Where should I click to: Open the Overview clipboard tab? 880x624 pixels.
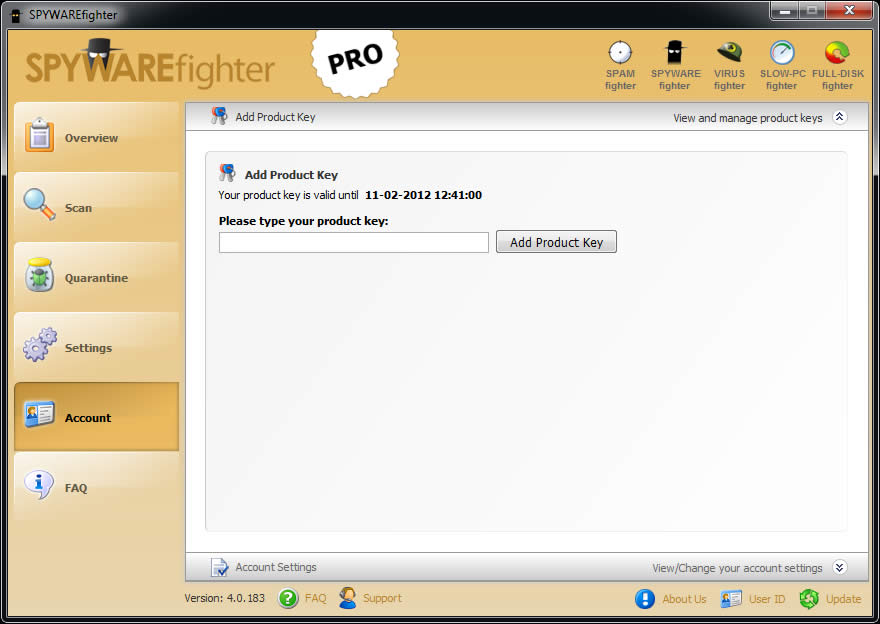tap(97, 137)
